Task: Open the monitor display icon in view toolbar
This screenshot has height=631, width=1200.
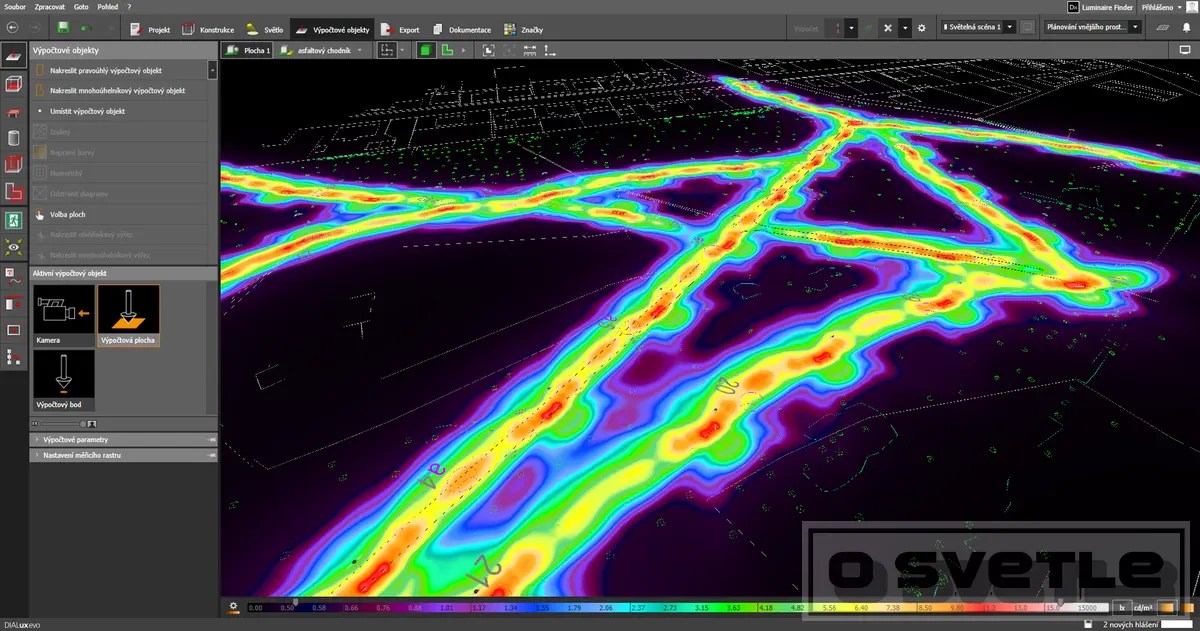Action: (1187, 49)
